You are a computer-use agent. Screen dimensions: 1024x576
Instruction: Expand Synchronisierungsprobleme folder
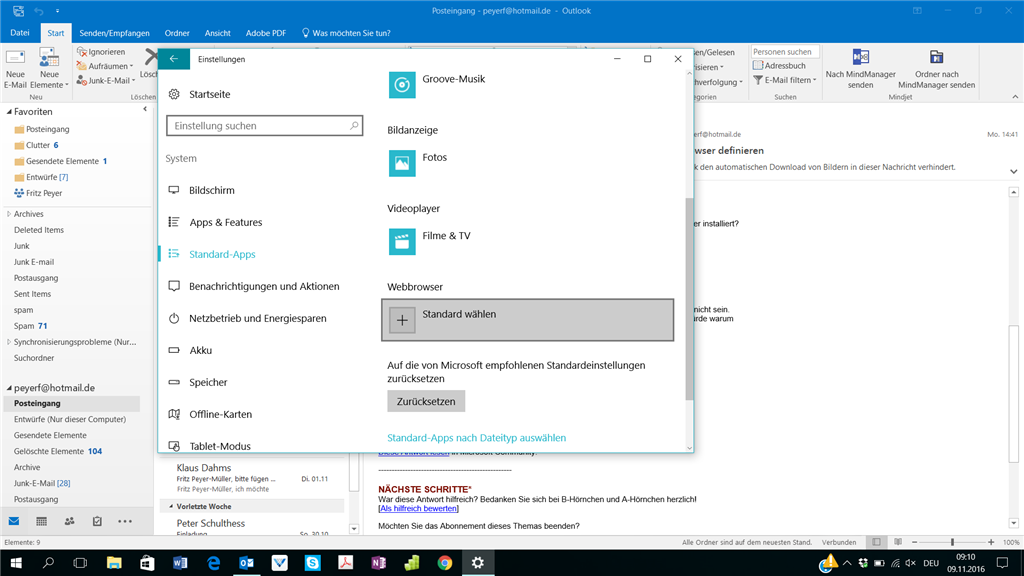[x=8, y=342]
